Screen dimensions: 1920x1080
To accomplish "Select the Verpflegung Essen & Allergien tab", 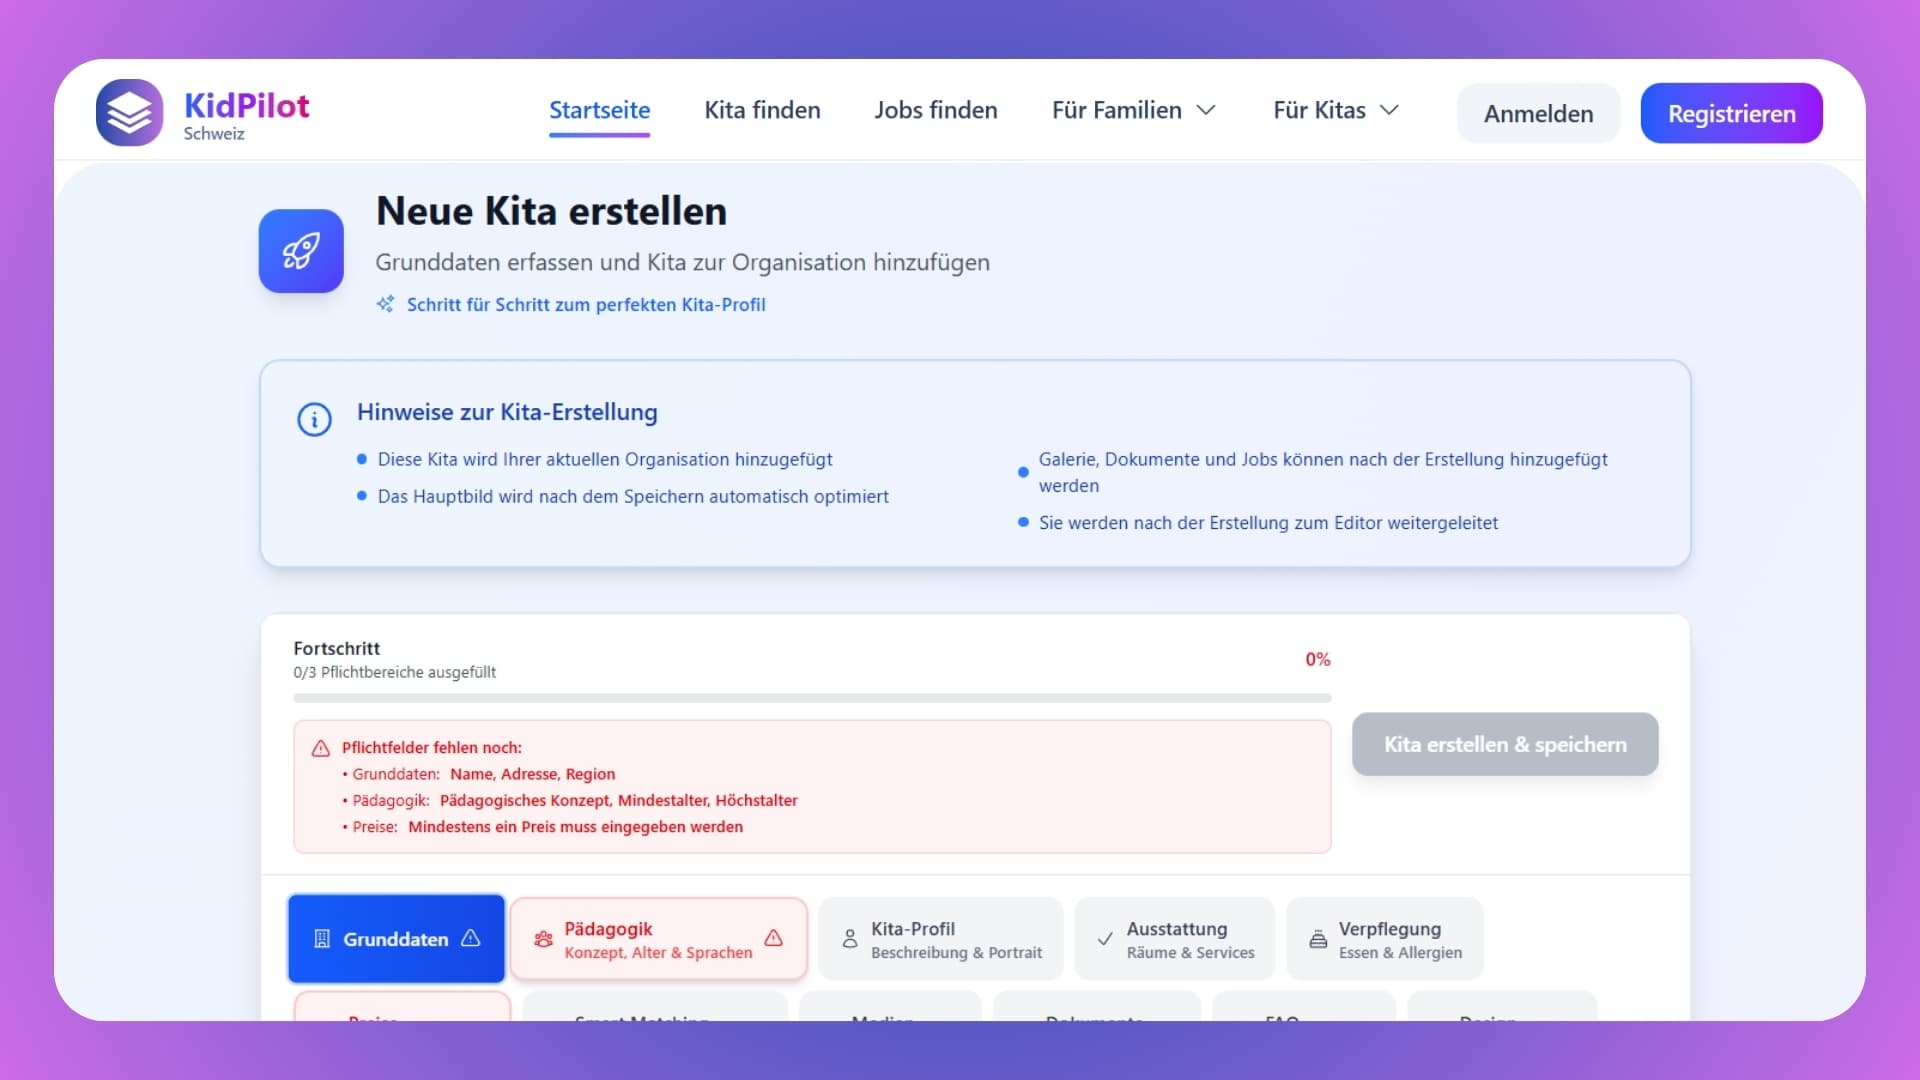I will coord(1384,938).
